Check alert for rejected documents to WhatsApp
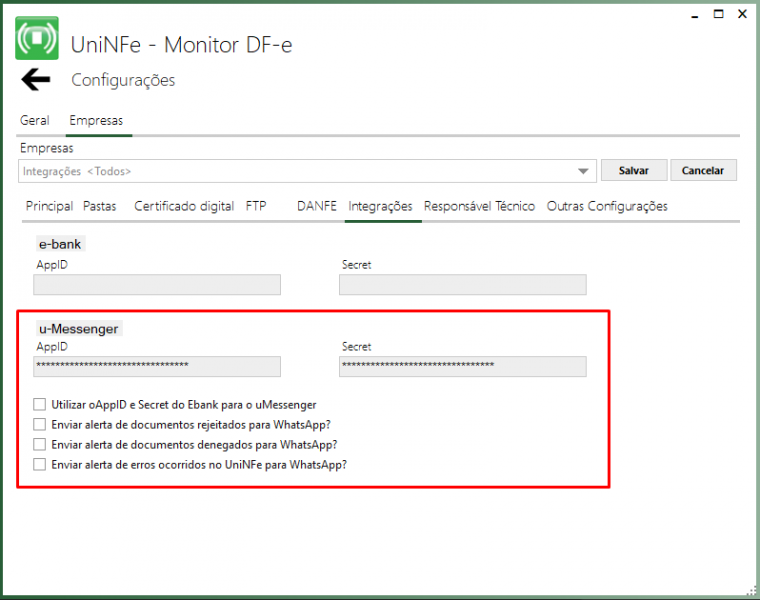 coord(40,425)
